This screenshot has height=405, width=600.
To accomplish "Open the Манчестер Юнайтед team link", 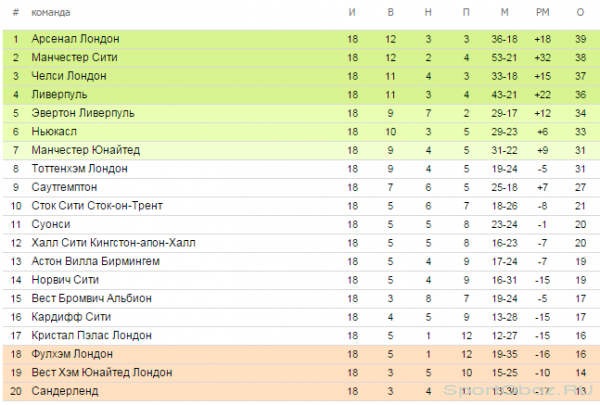I will [86, 150].
